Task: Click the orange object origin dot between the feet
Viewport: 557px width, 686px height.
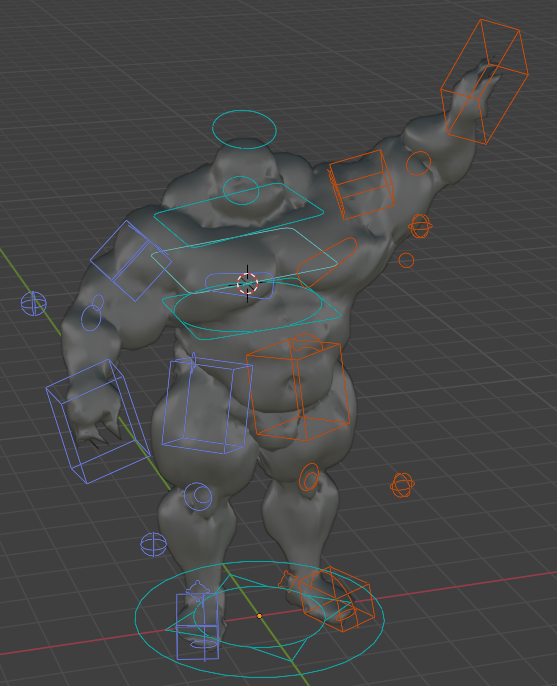Action: [259, 616]
